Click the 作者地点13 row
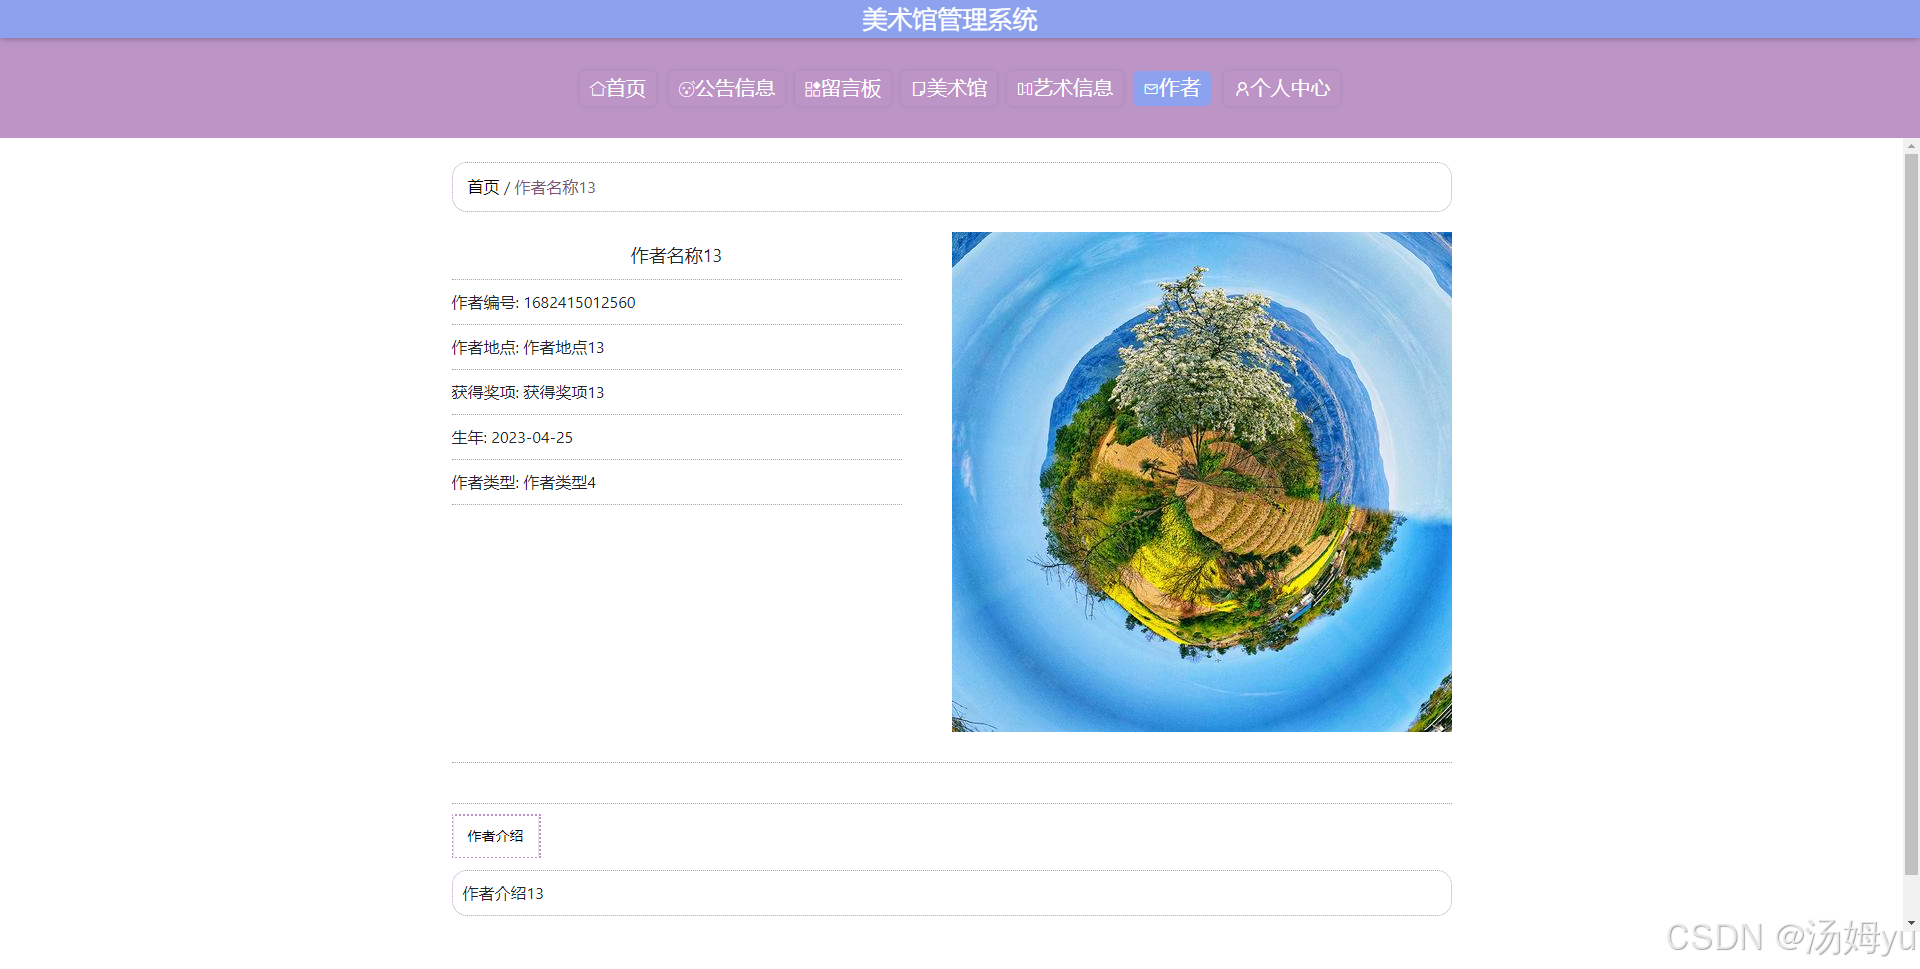 (x=677, y=347)
